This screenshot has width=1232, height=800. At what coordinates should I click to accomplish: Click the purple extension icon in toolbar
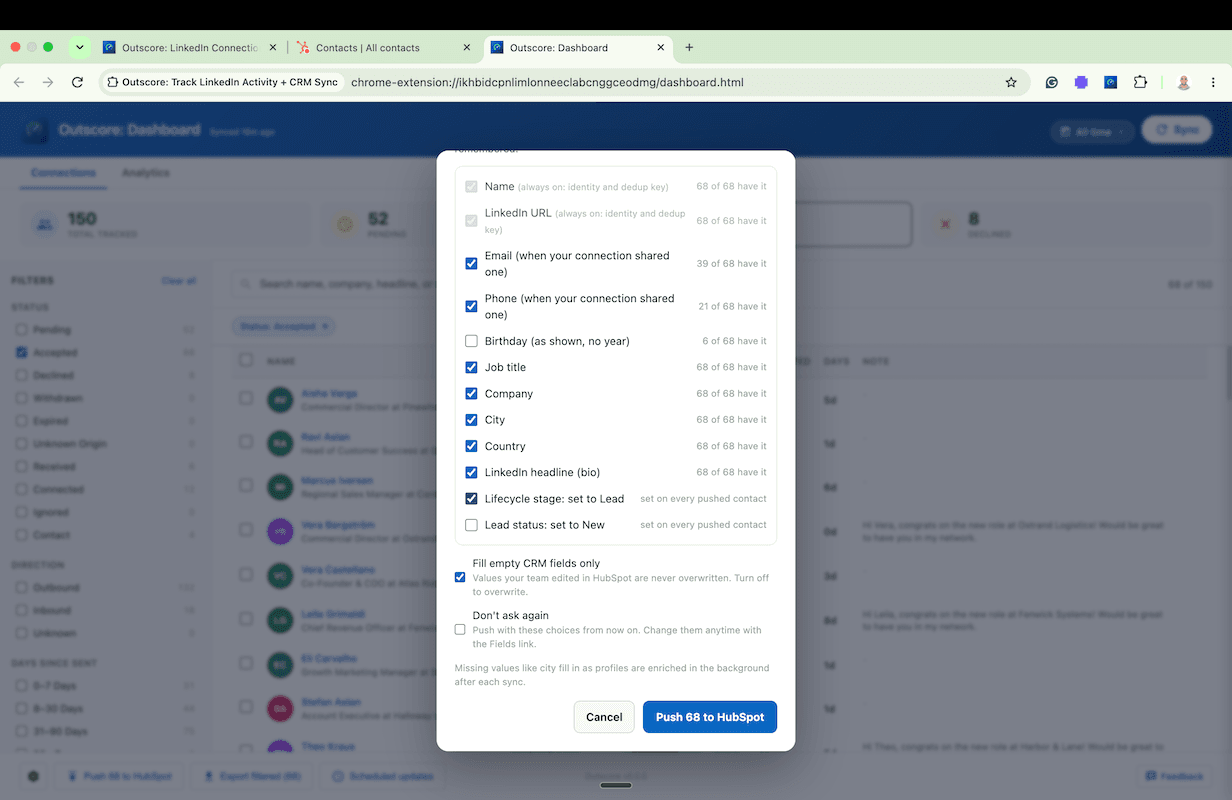(x=1081, y=82)
